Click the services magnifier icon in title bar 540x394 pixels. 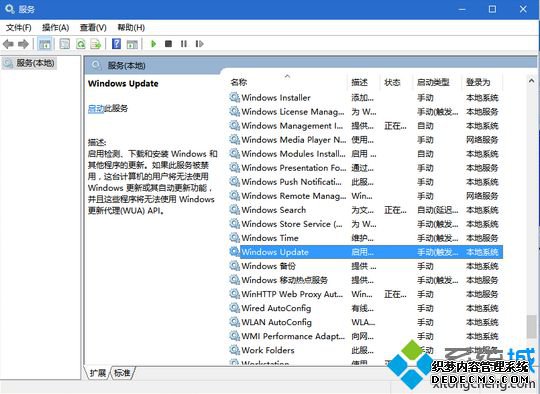pos(10,9)
